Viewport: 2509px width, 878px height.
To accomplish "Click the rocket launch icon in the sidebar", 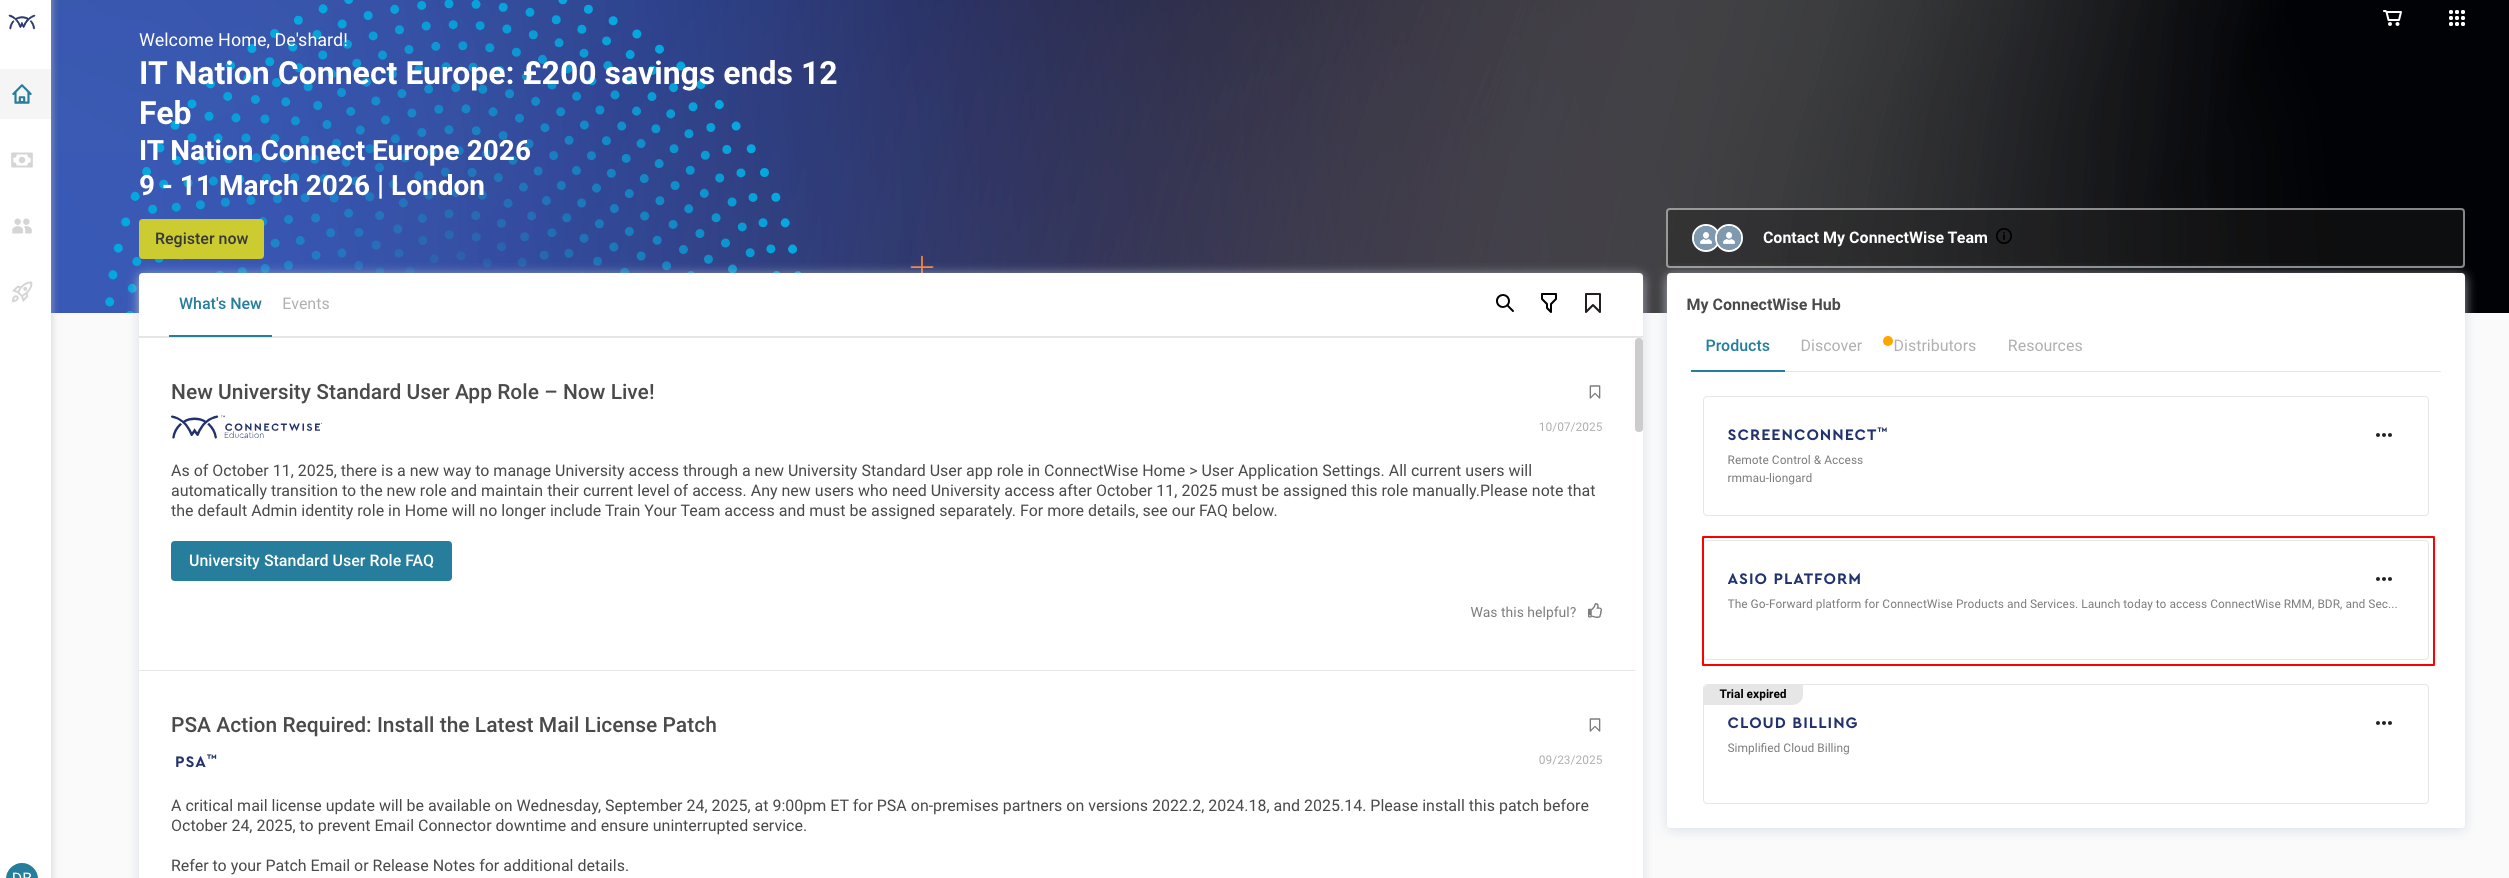I will pyautogui.click(x=22, y=292).
